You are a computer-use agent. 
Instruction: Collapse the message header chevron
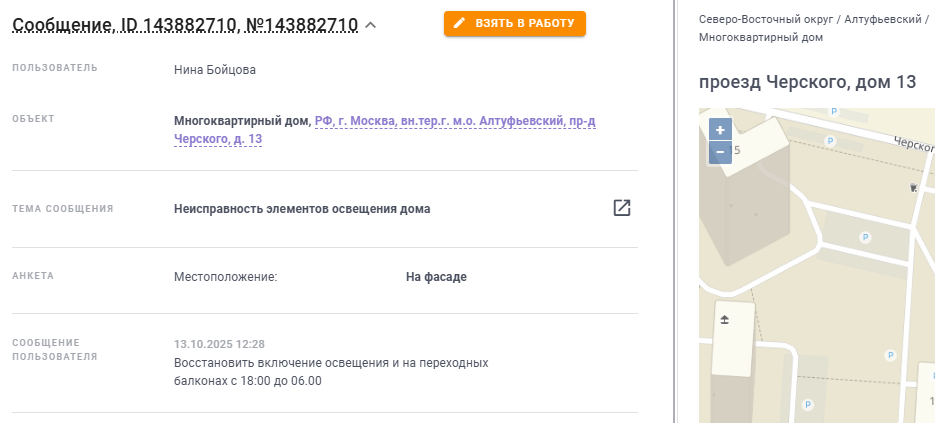click(x=371, y=25)
